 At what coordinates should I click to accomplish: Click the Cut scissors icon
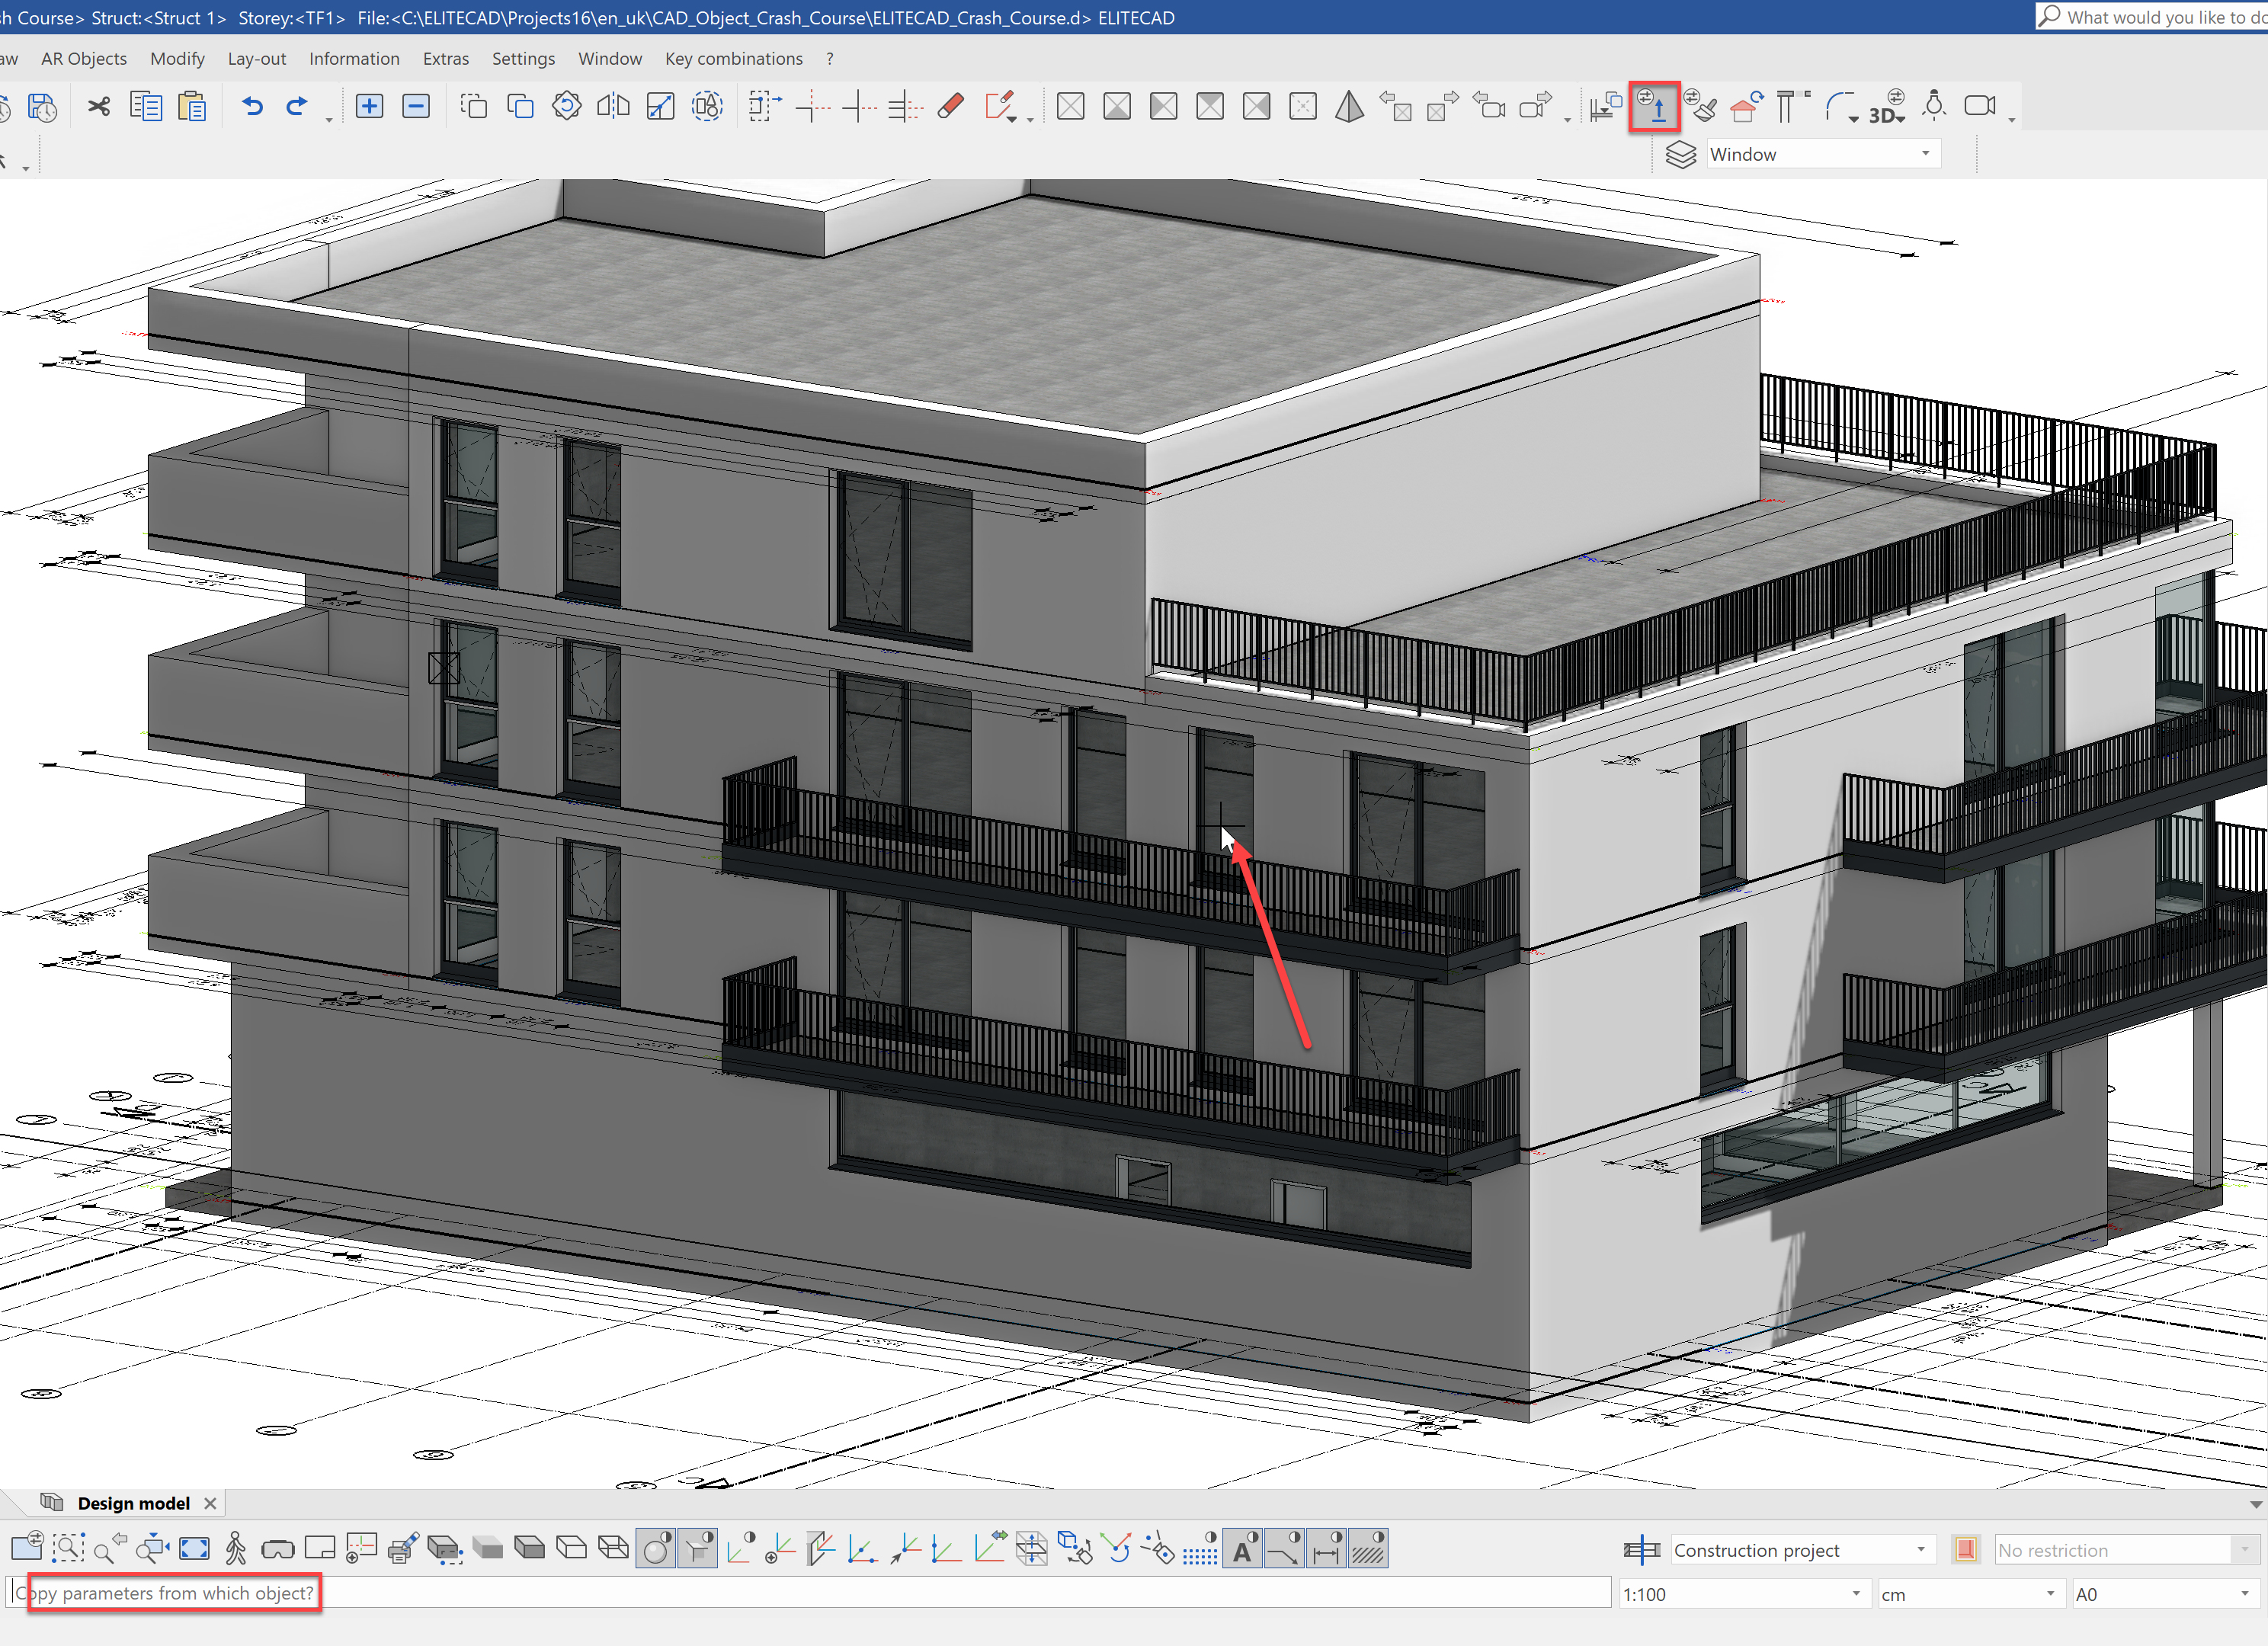tap(98, 106)
